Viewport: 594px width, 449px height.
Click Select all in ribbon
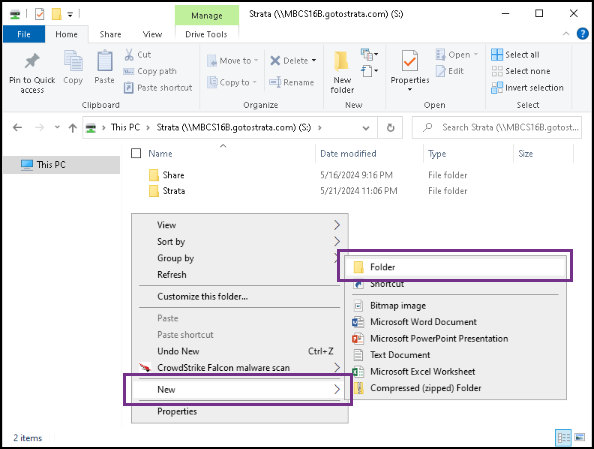[x=515, y=55]
